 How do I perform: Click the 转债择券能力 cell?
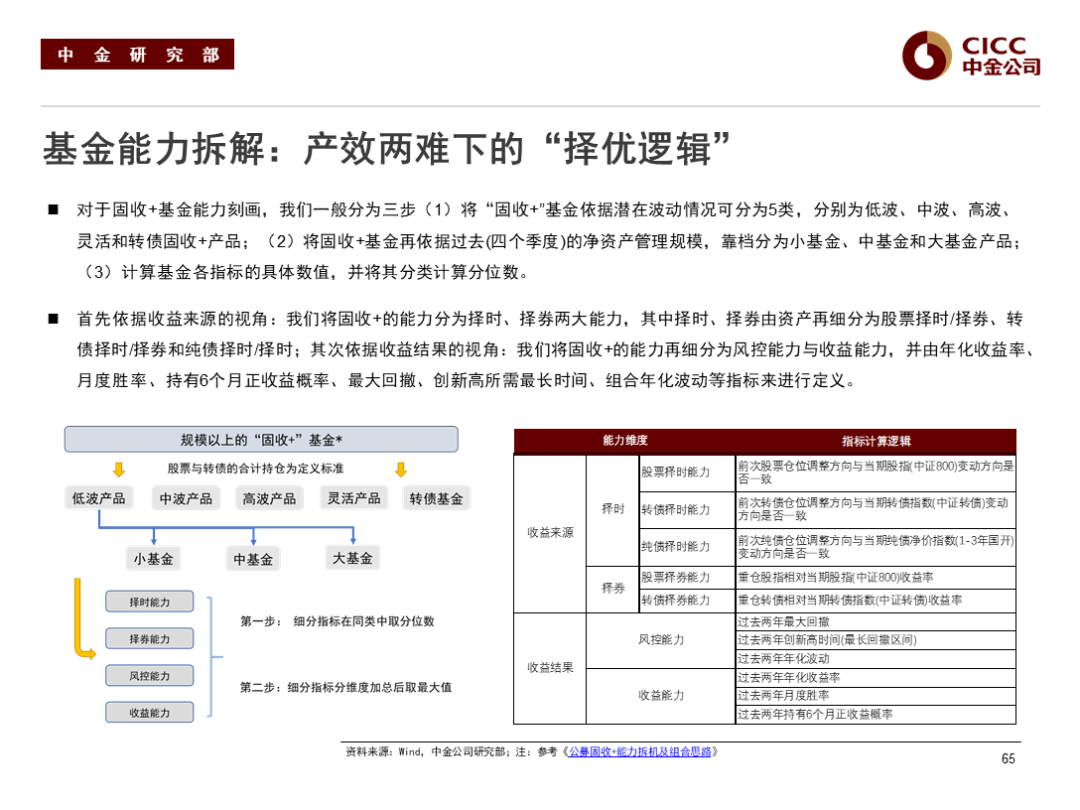pos(687,601)
